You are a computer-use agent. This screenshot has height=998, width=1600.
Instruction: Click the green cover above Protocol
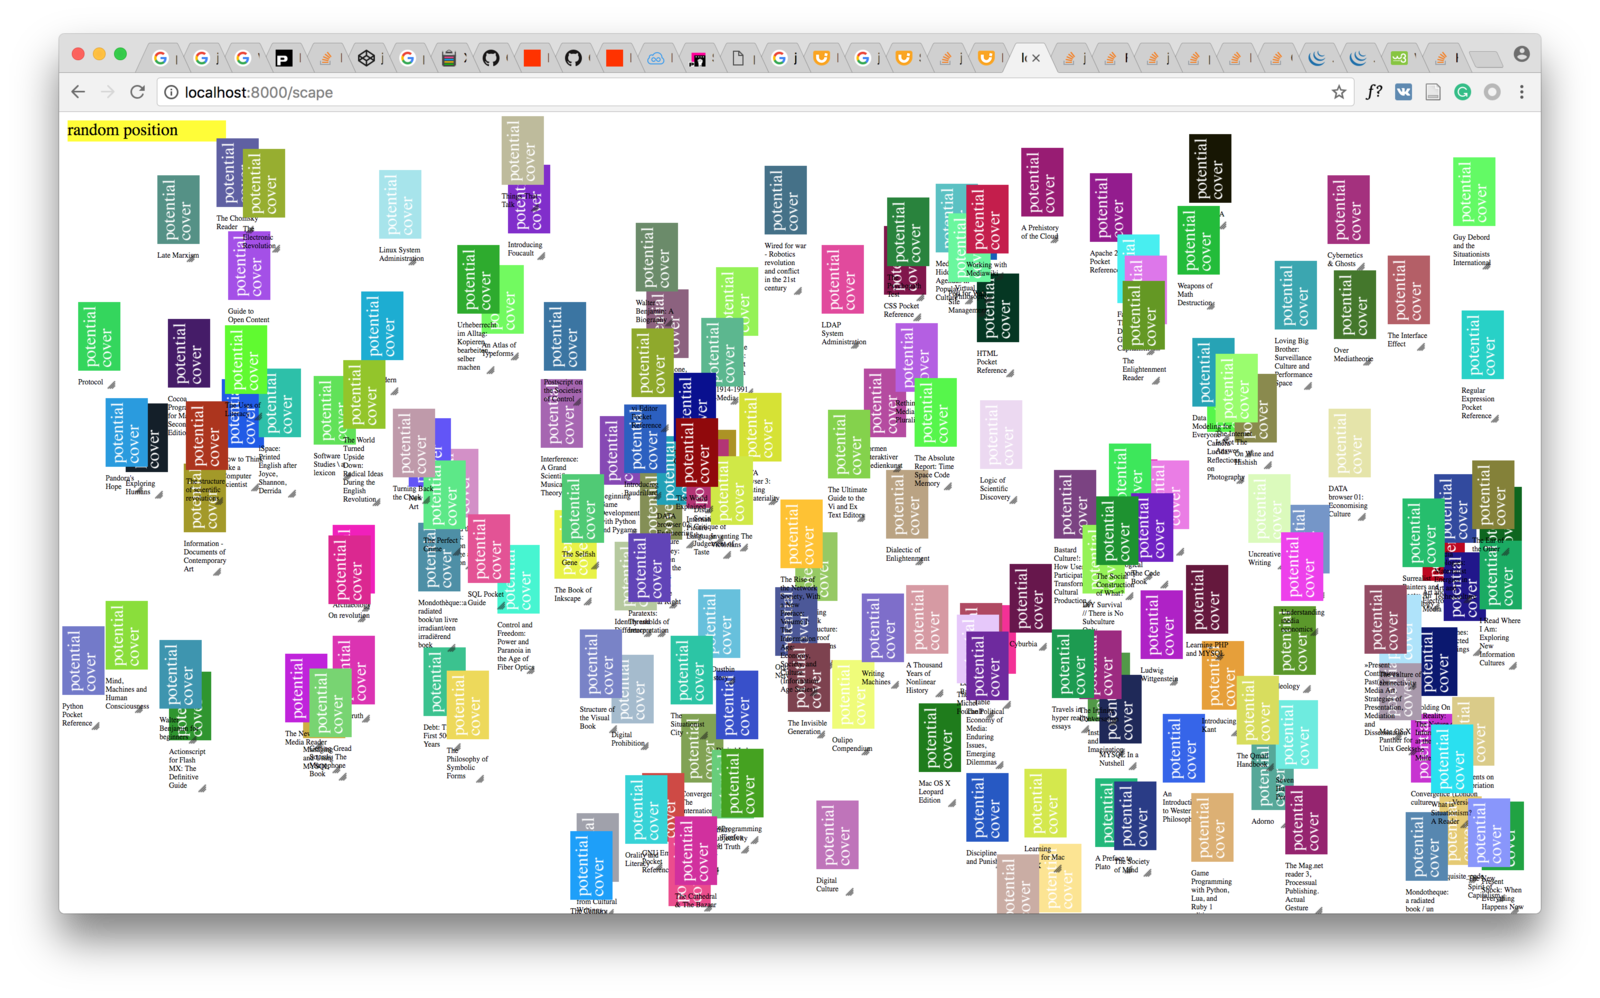coord(99,337)
